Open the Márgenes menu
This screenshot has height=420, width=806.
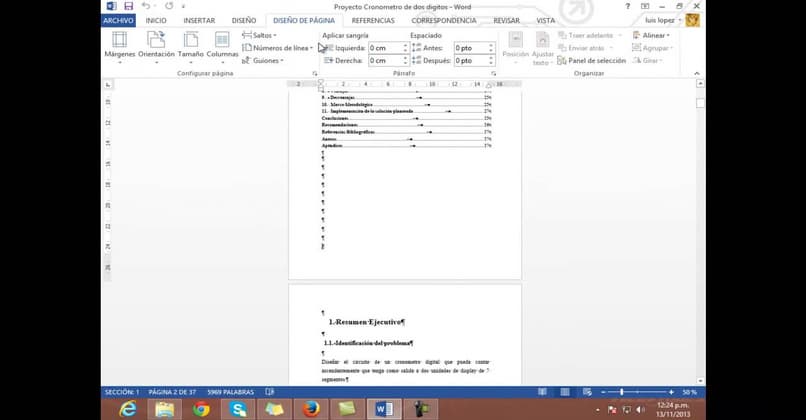[120, 47]
